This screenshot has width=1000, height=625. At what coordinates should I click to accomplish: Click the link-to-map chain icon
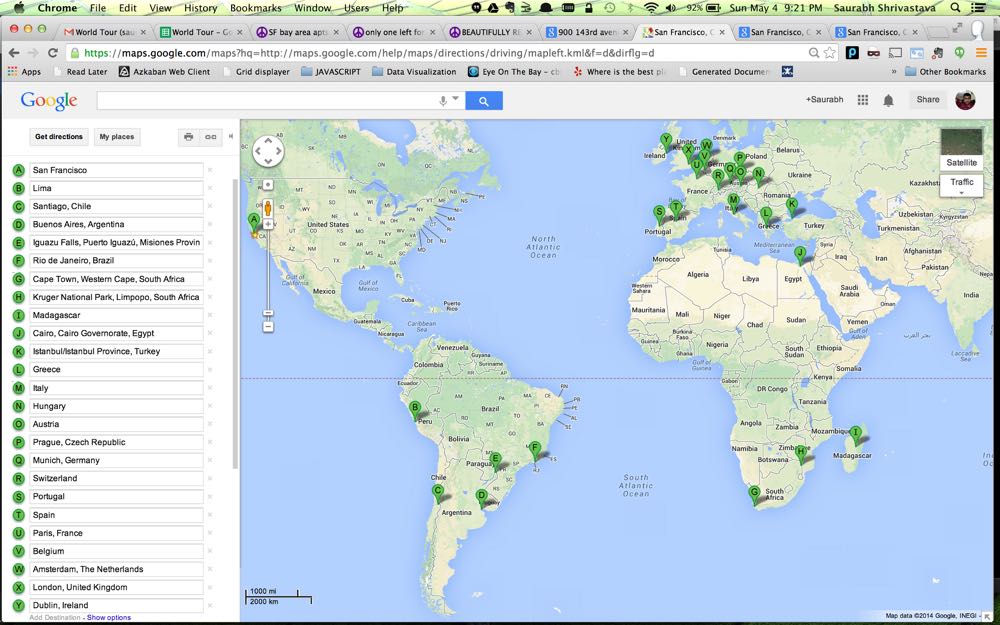point(210,137)
